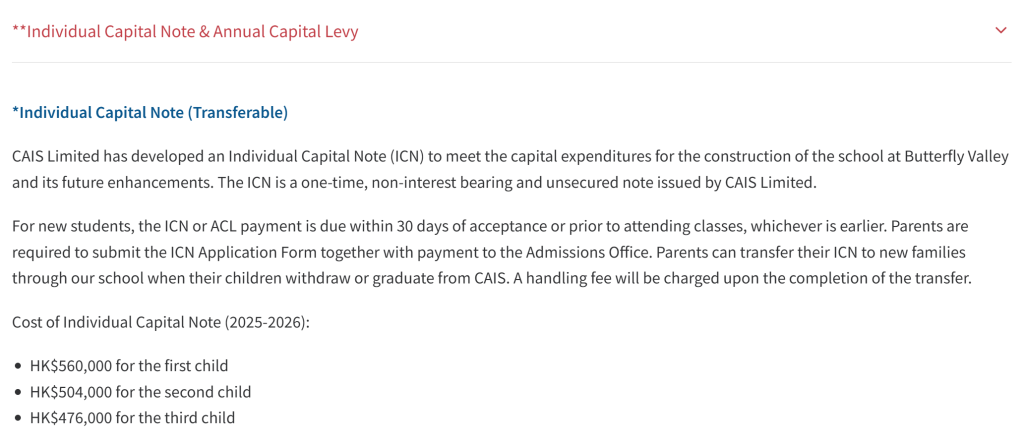Click the bullet point before HK$476,000
Screen dimensions: 1024x444
coord(18,418)
